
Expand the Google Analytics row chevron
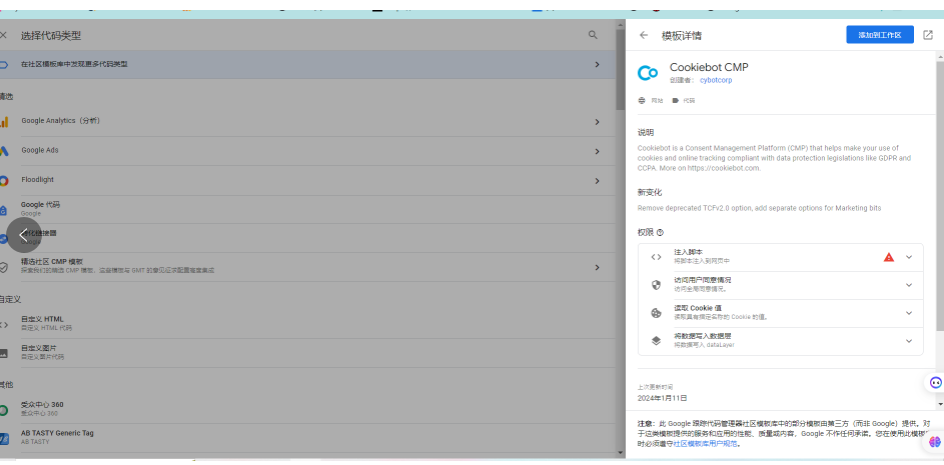coord(597,122)
